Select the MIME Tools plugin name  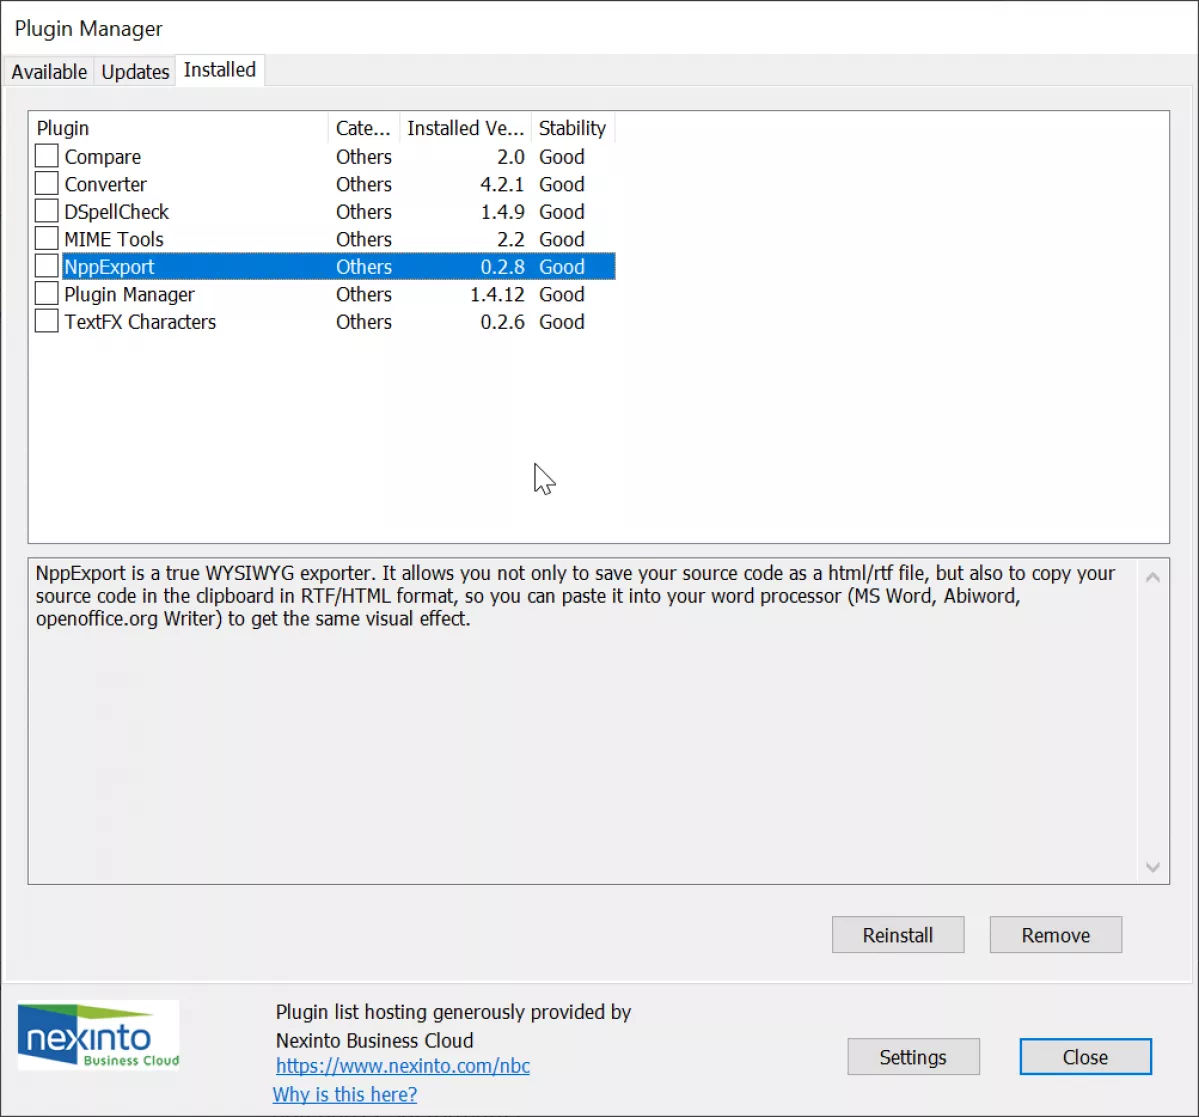click(x=114, y=239)
